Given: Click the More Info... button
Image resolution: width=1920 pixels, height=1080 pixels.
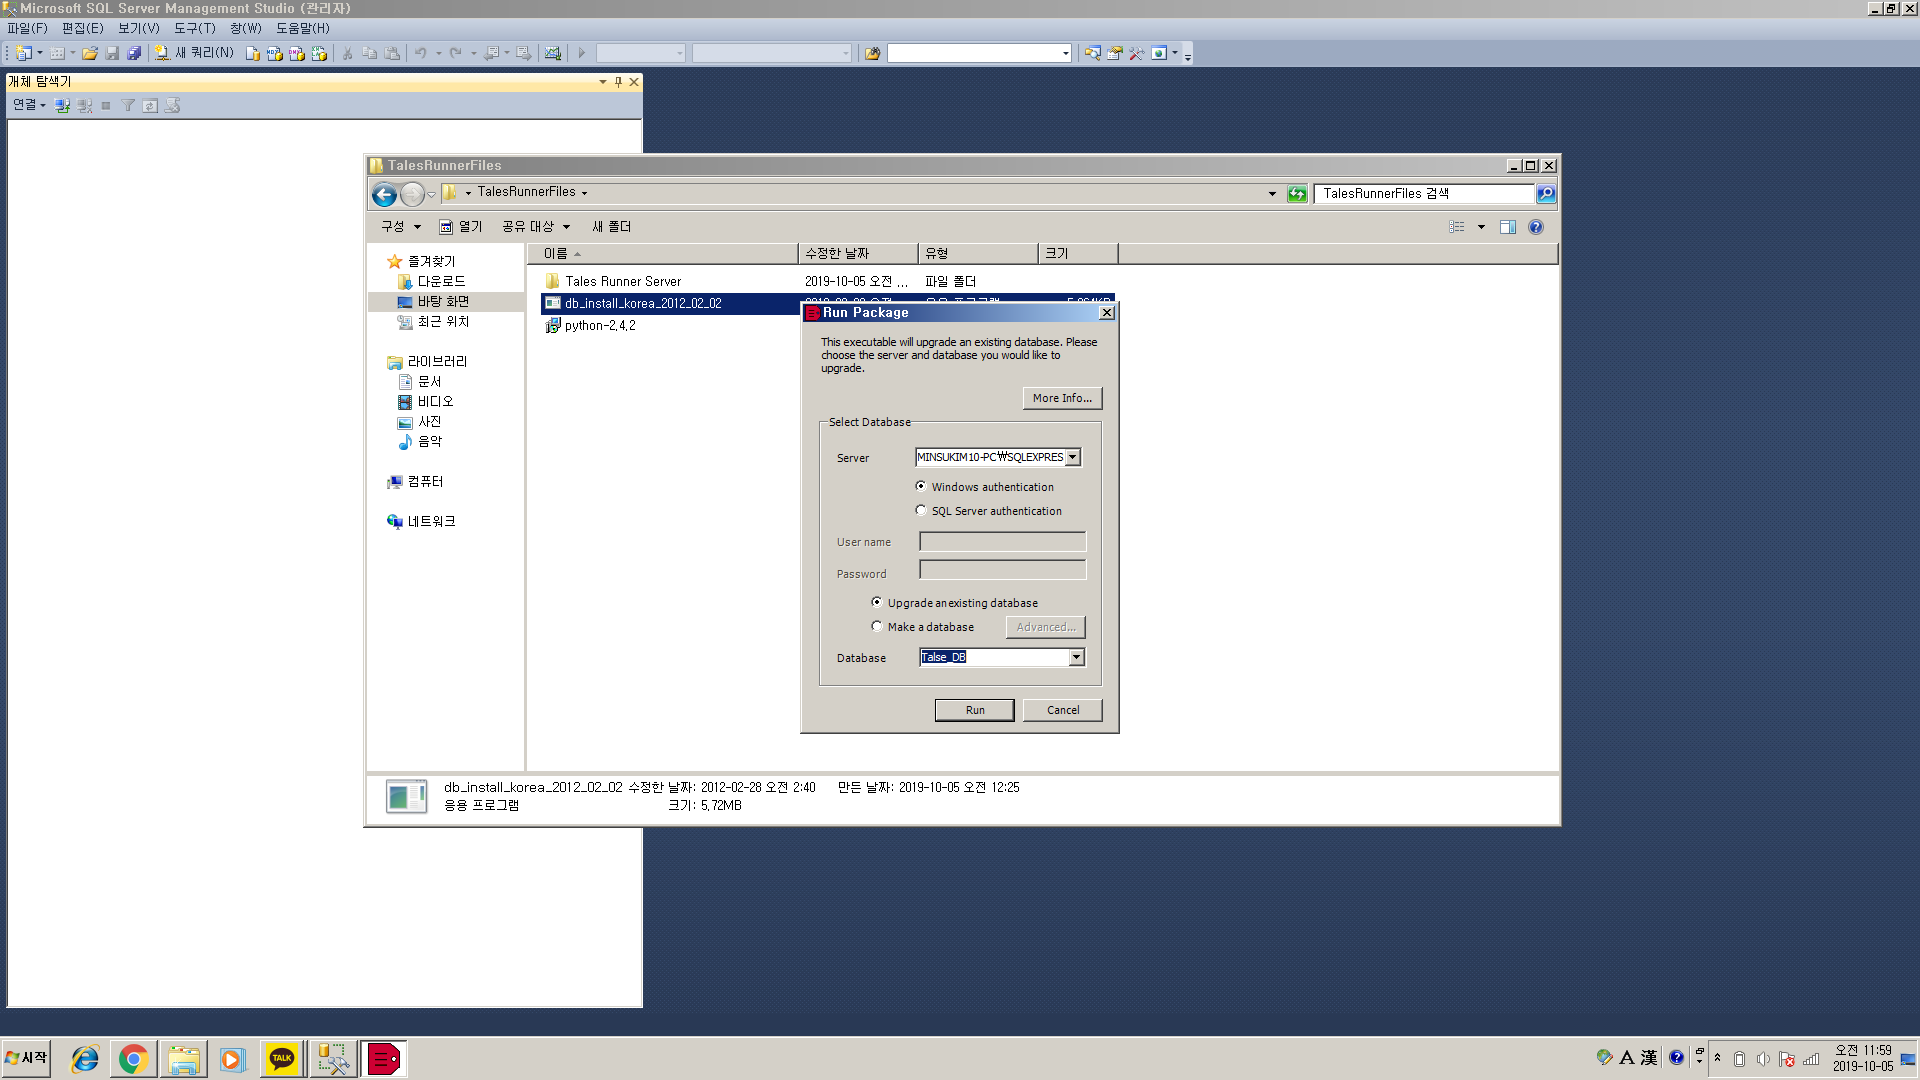Looking at the screenshot, I should (x=1063, y=398).
